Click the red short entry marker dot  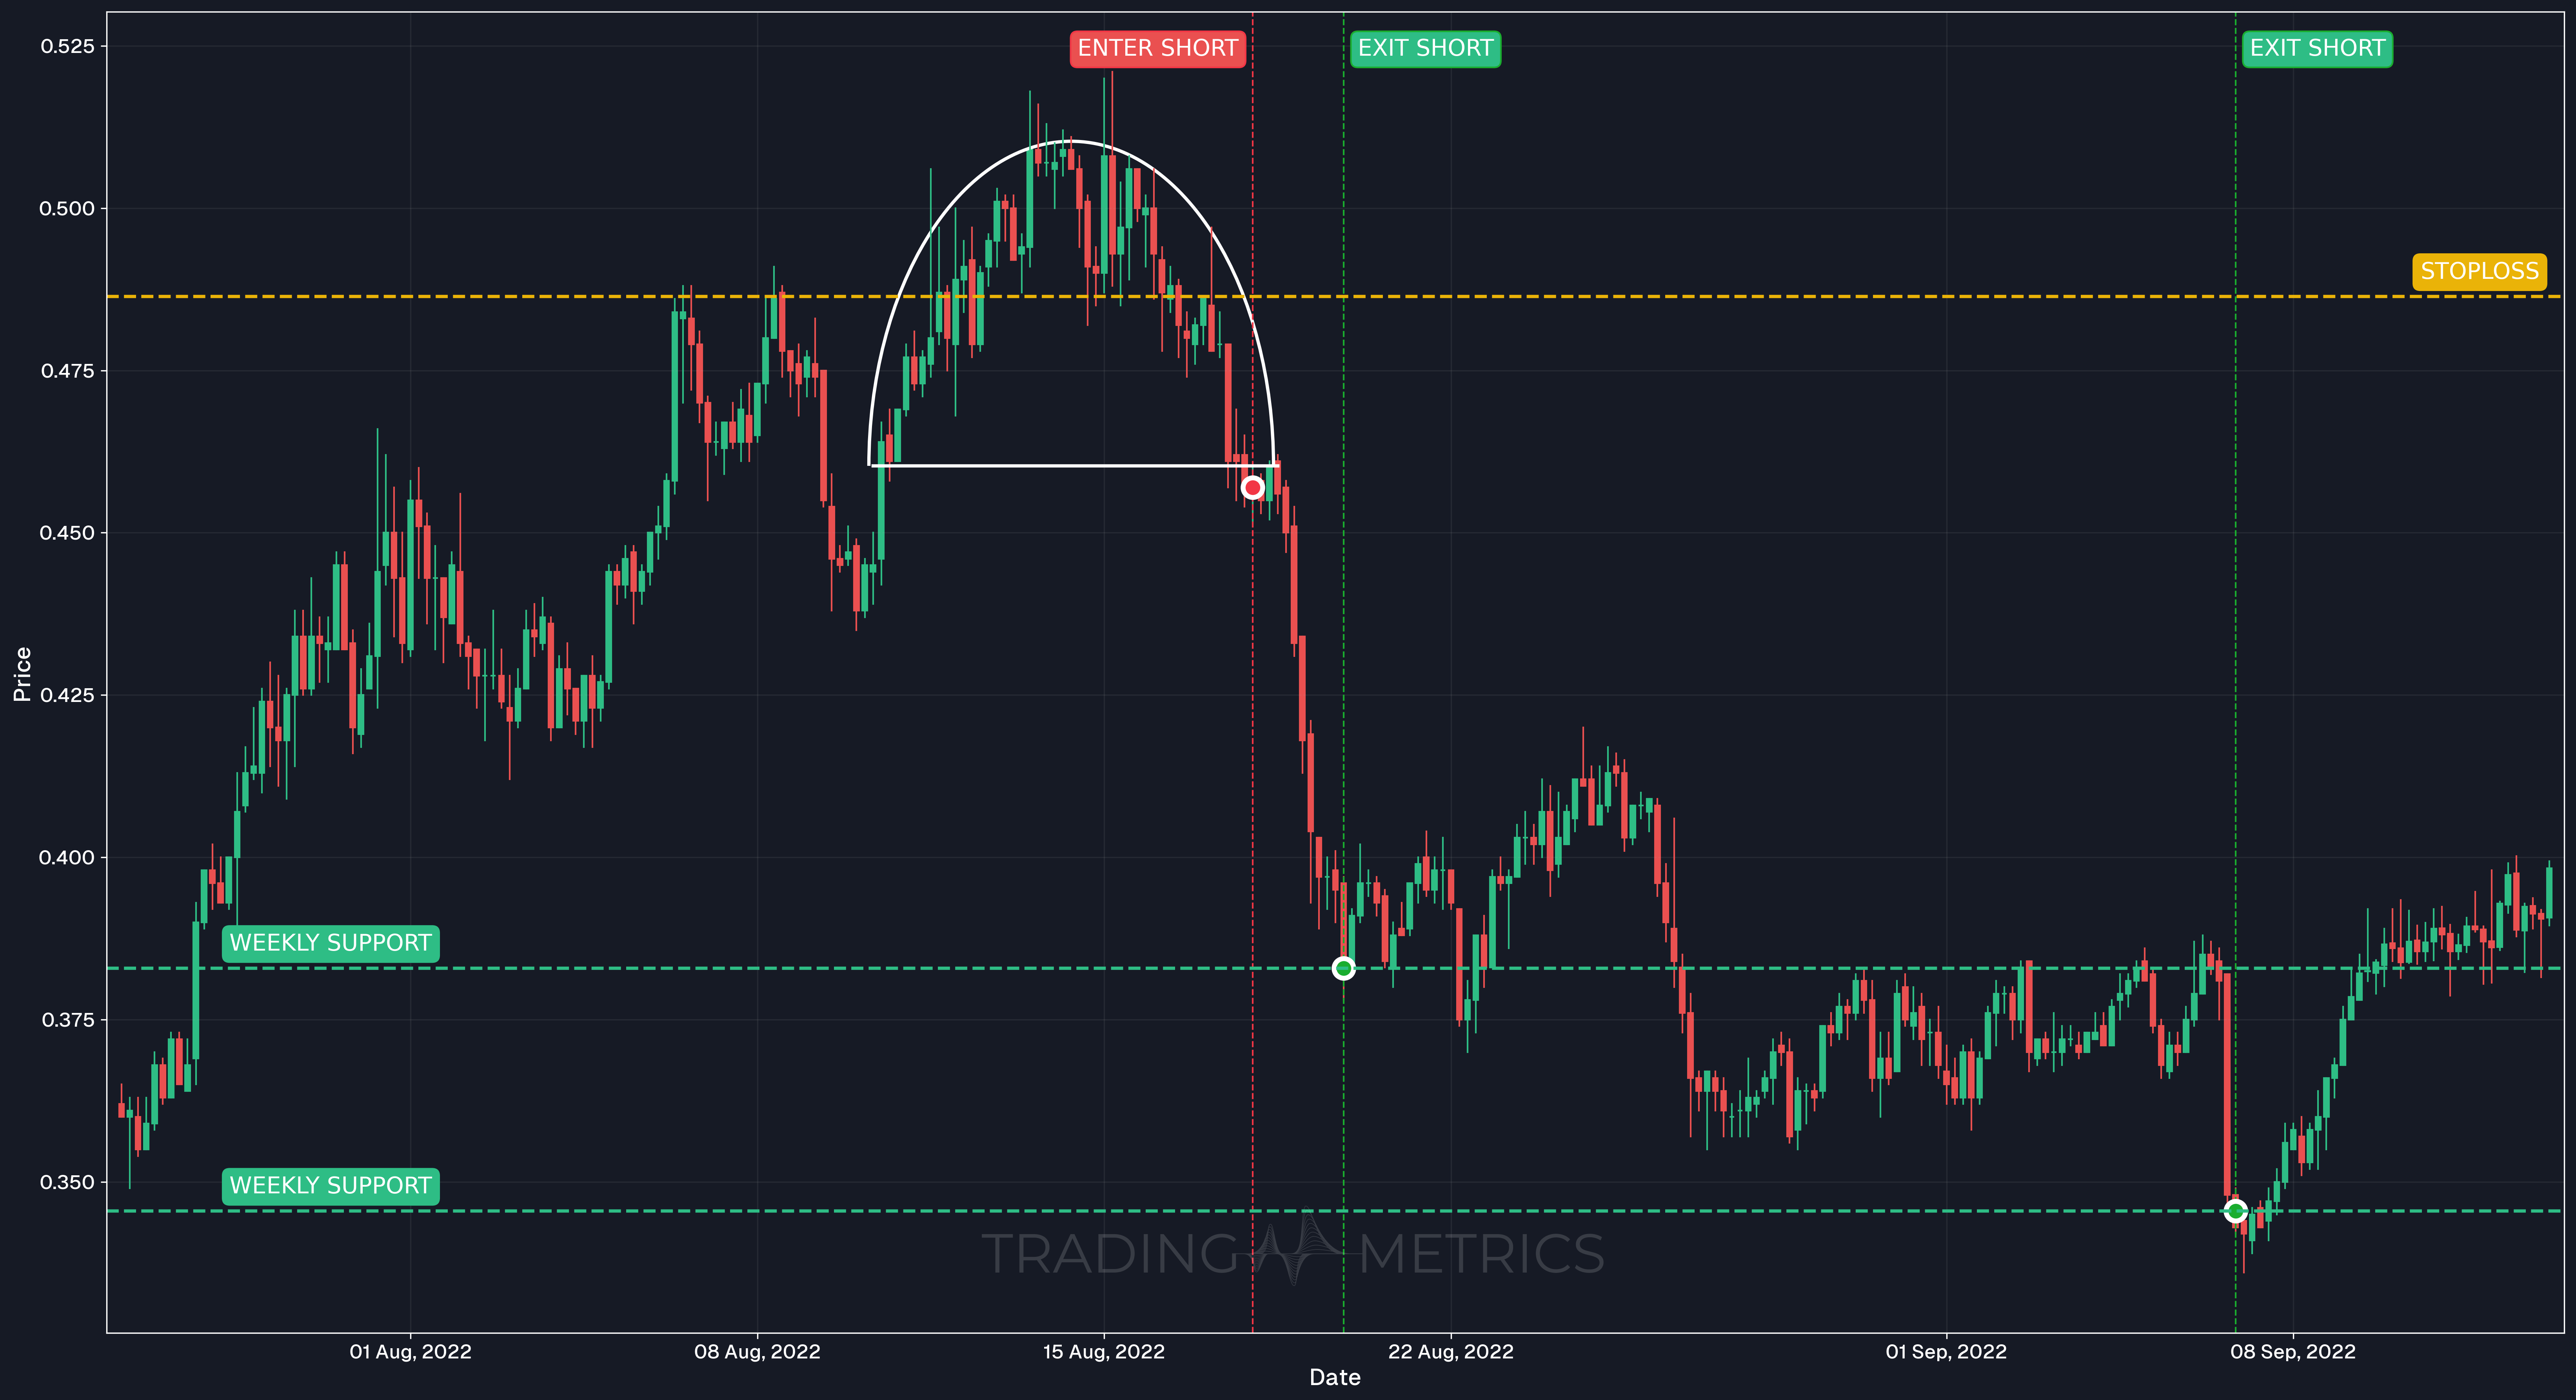(1253, 488)
